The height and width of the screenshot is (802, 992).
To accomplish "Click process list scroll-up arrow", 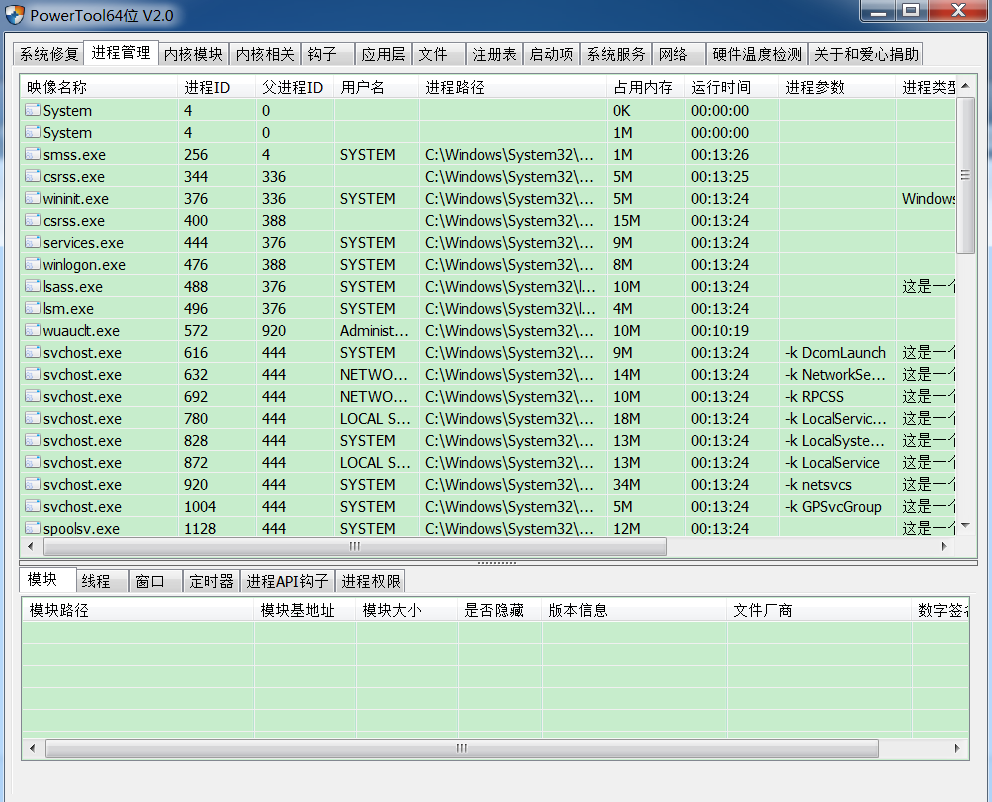I will point(965,85).
